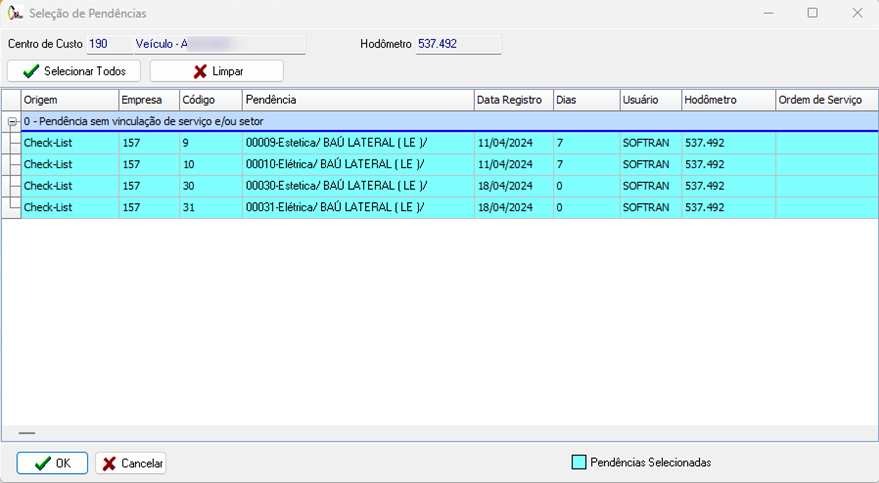Click the Hodômetro column header in the grid
Image resolution: width=879 pixels, height=483 pixels.
pos(729,100)
